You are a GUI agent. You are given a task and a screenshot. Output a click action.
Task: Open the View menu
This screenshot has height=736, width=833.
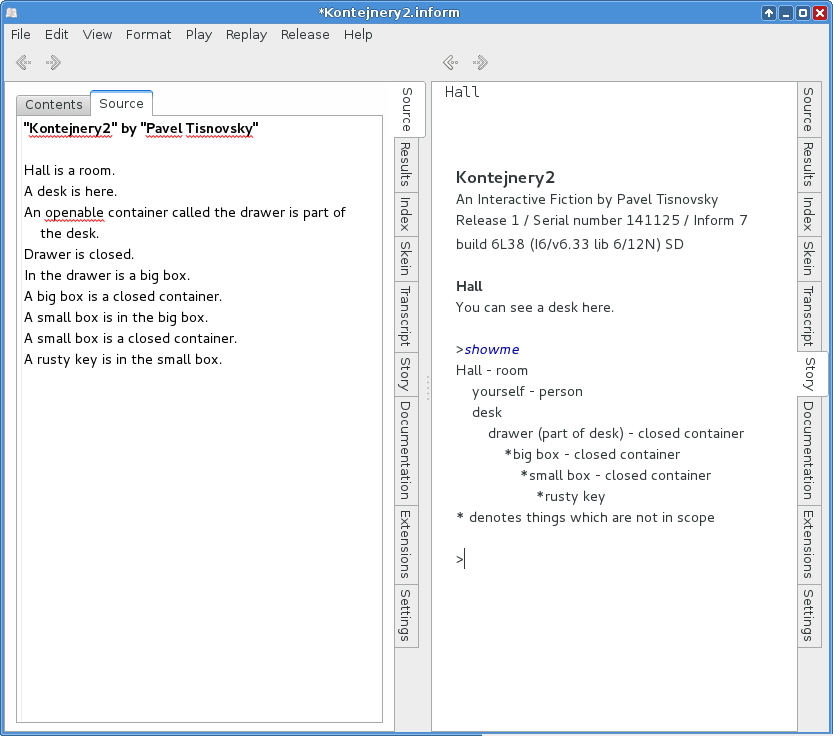coord(97,35)
